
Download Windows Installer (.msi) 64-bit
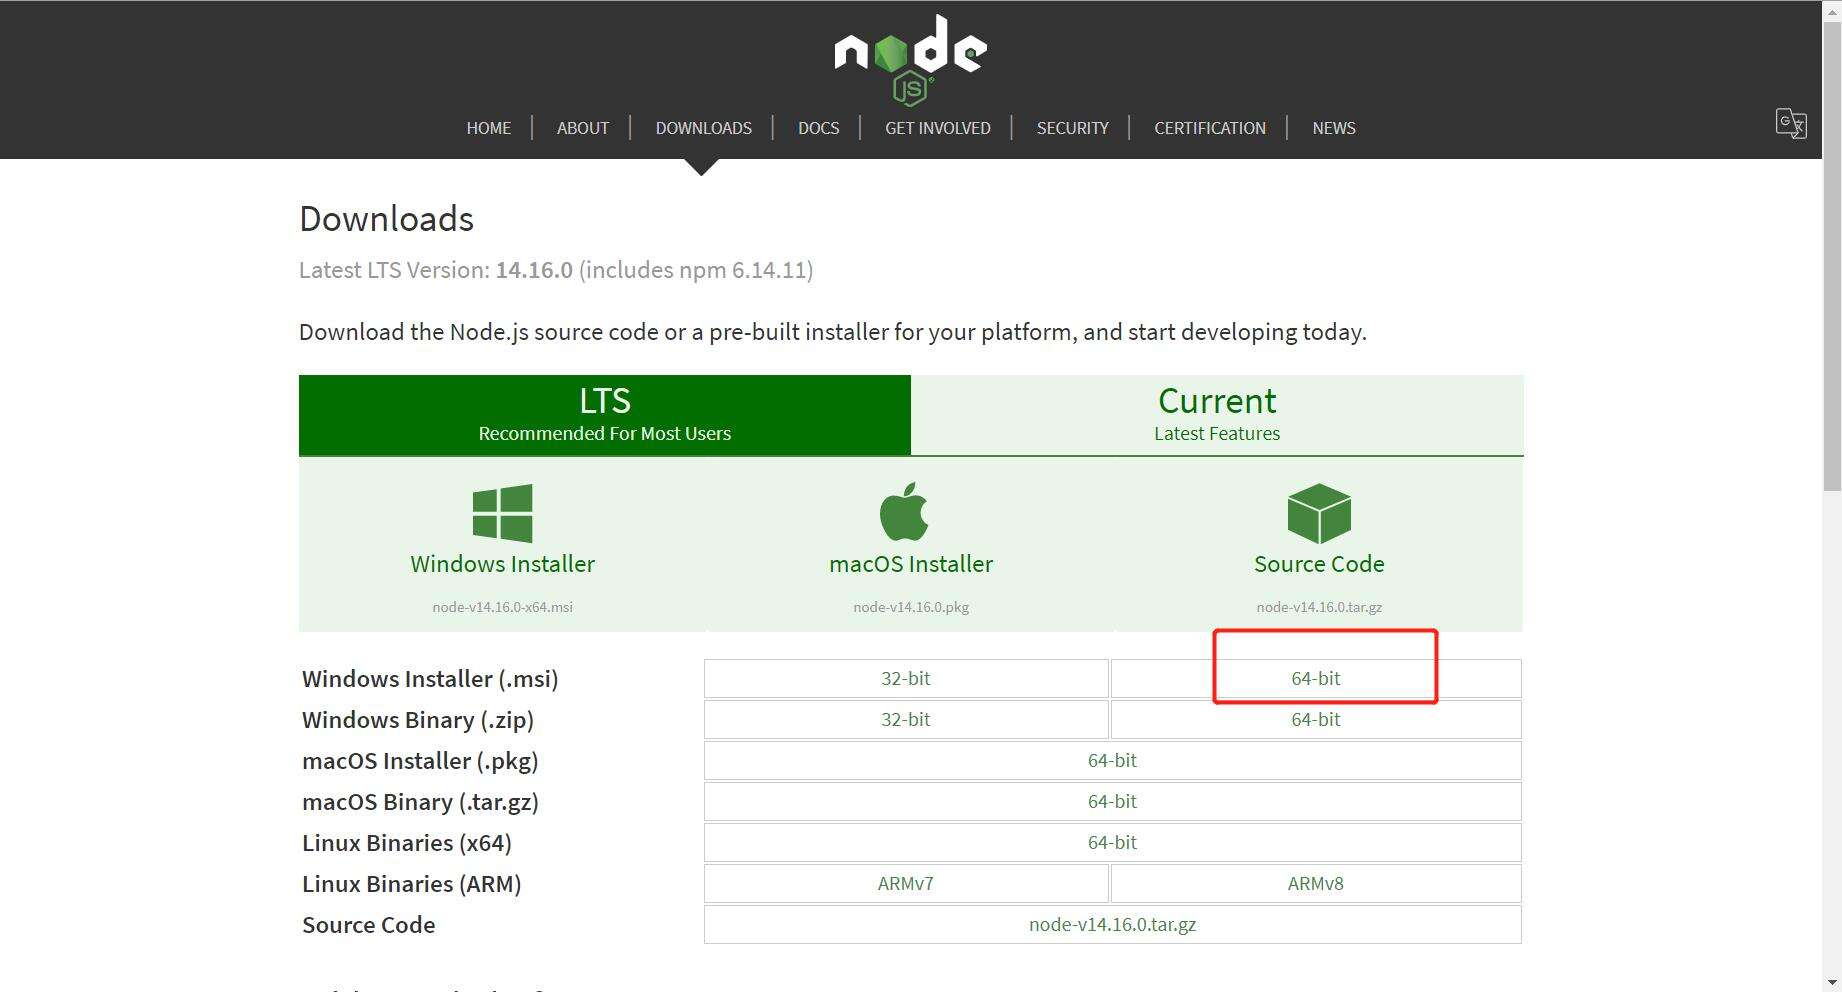[1315, 678]
